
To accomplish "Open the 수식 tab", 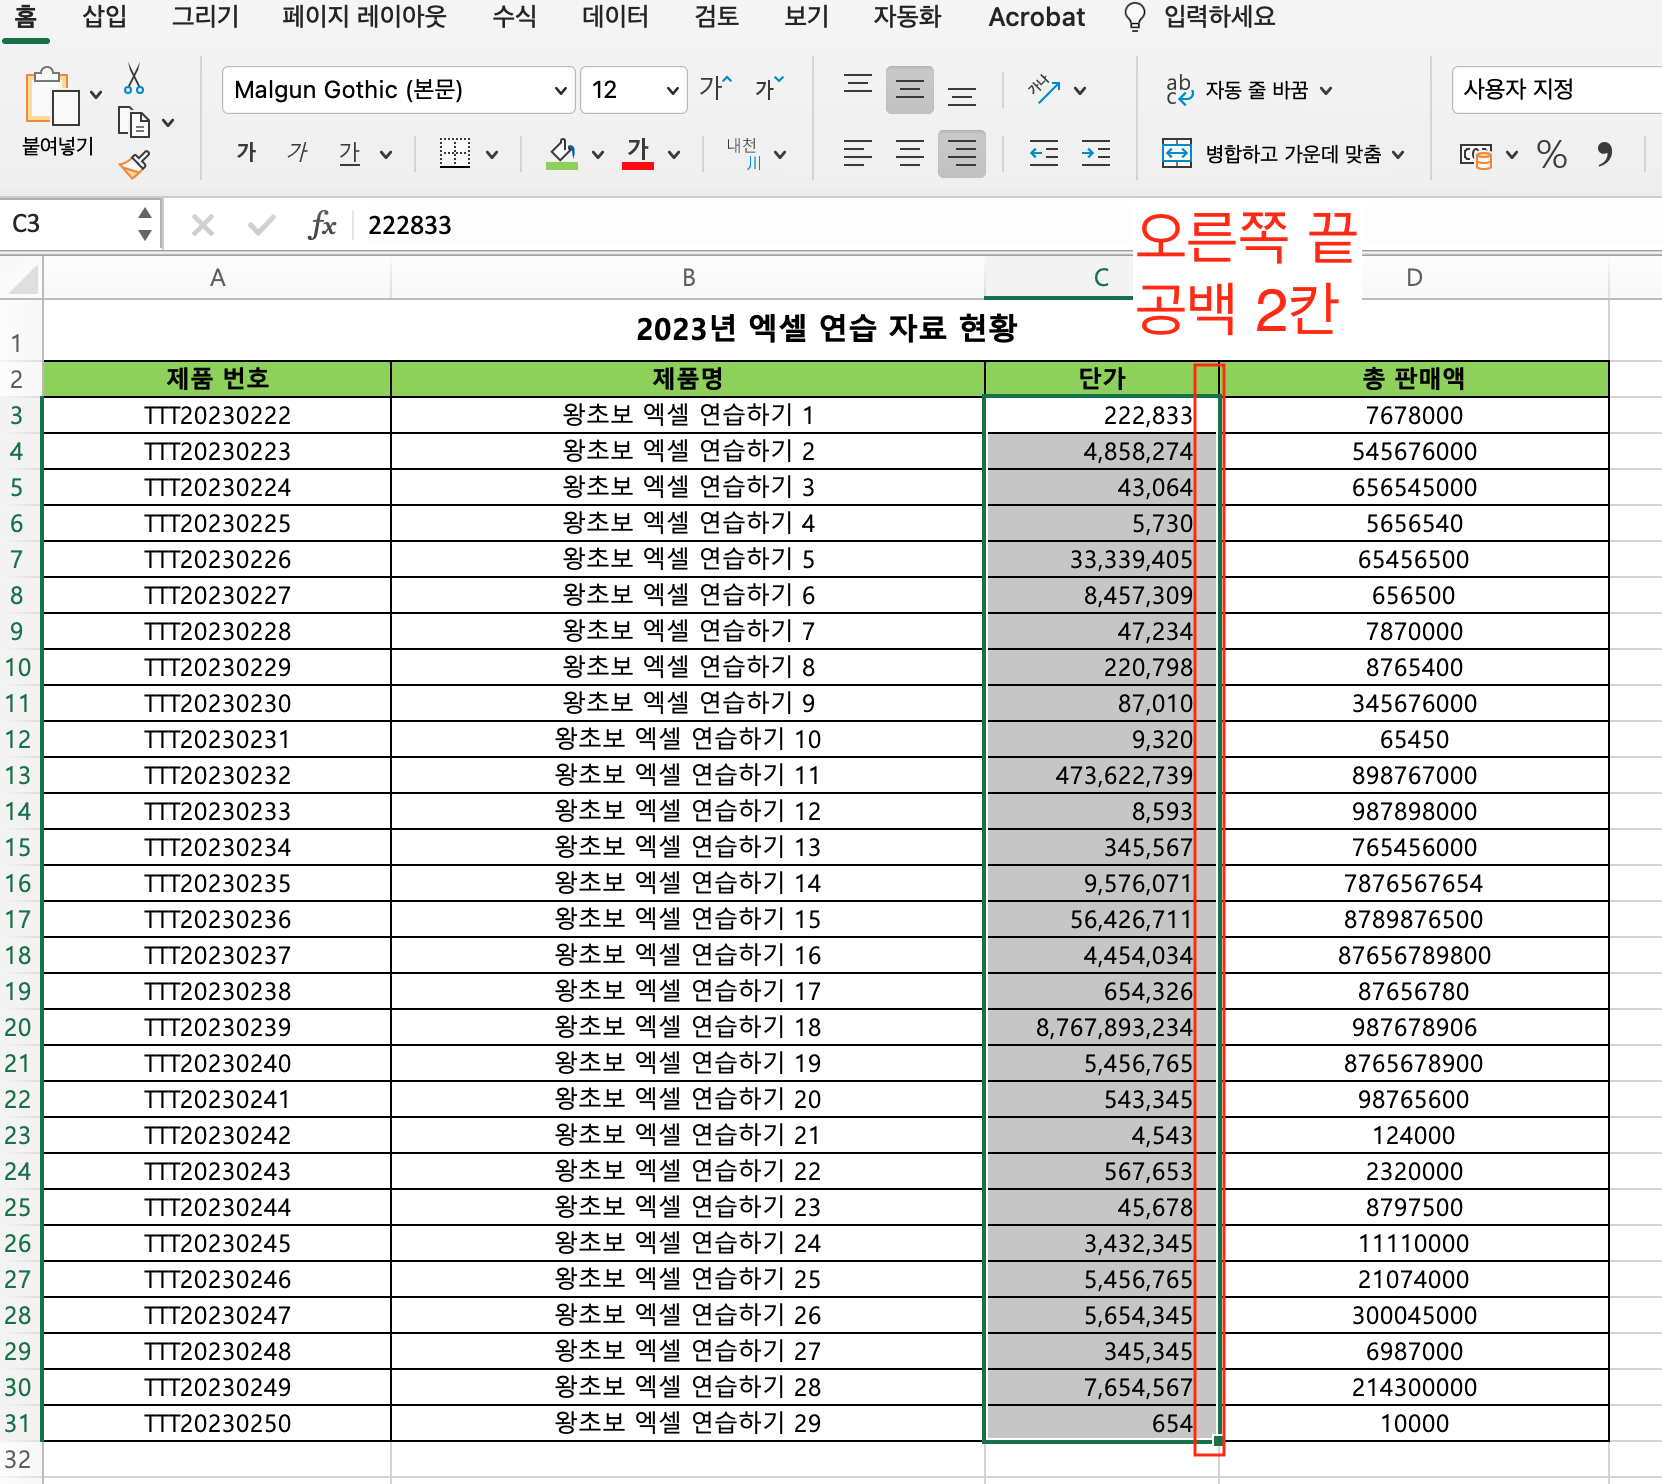I will pos(514,17).
